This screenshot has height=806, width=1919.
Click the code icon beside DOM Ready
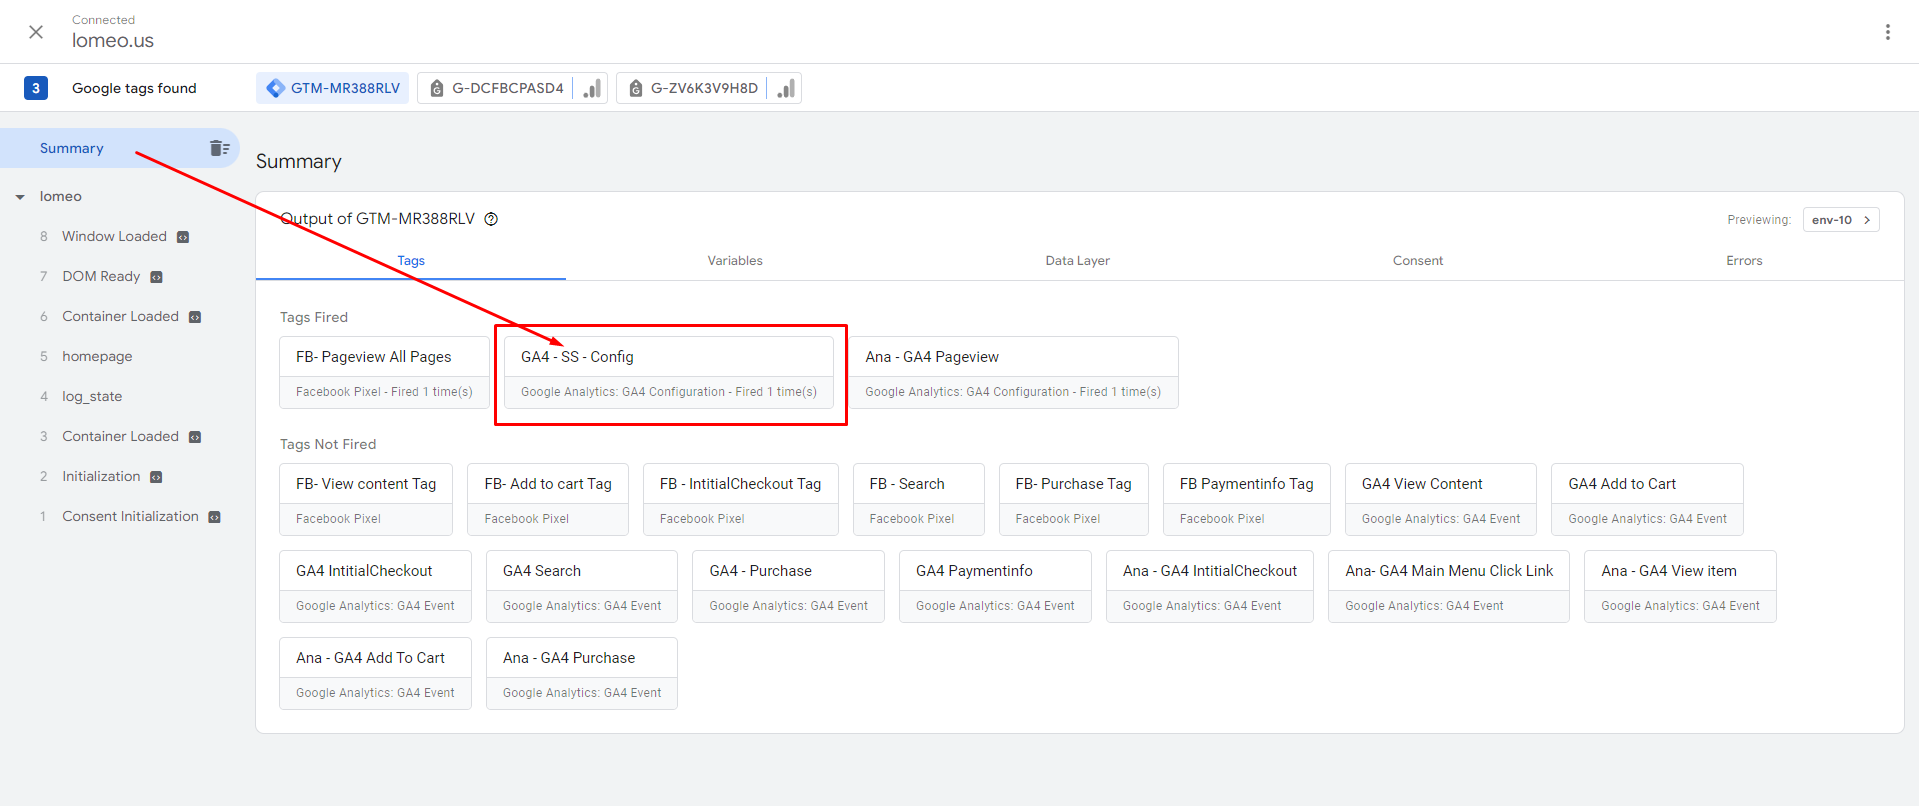click(x=156, y=277)
